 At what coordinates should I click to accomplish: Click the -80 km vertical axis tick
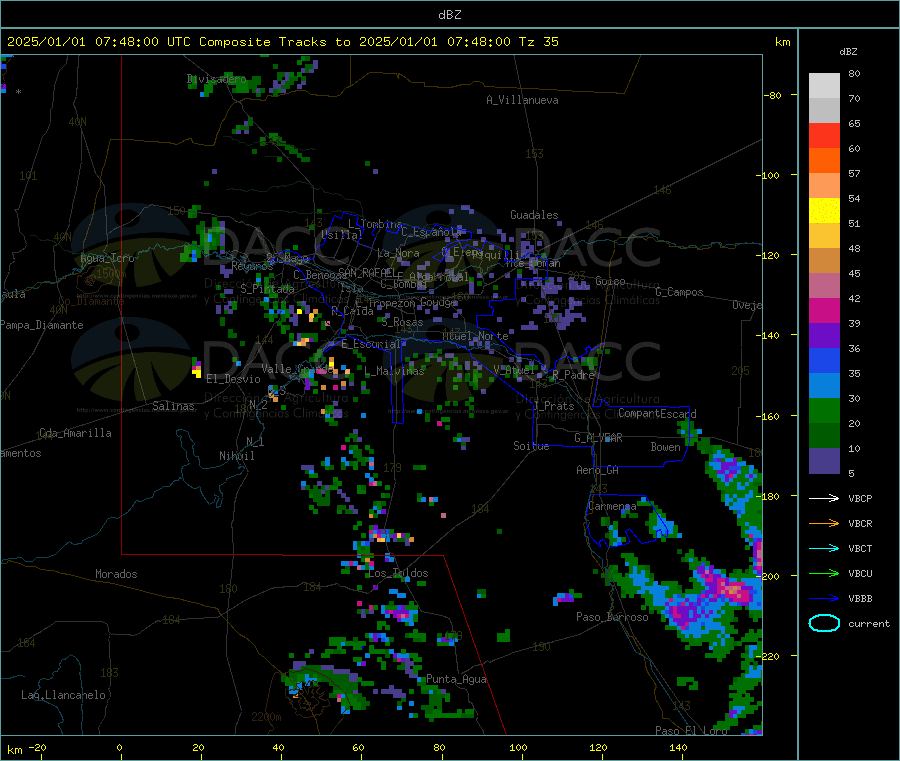click(773, 95)
